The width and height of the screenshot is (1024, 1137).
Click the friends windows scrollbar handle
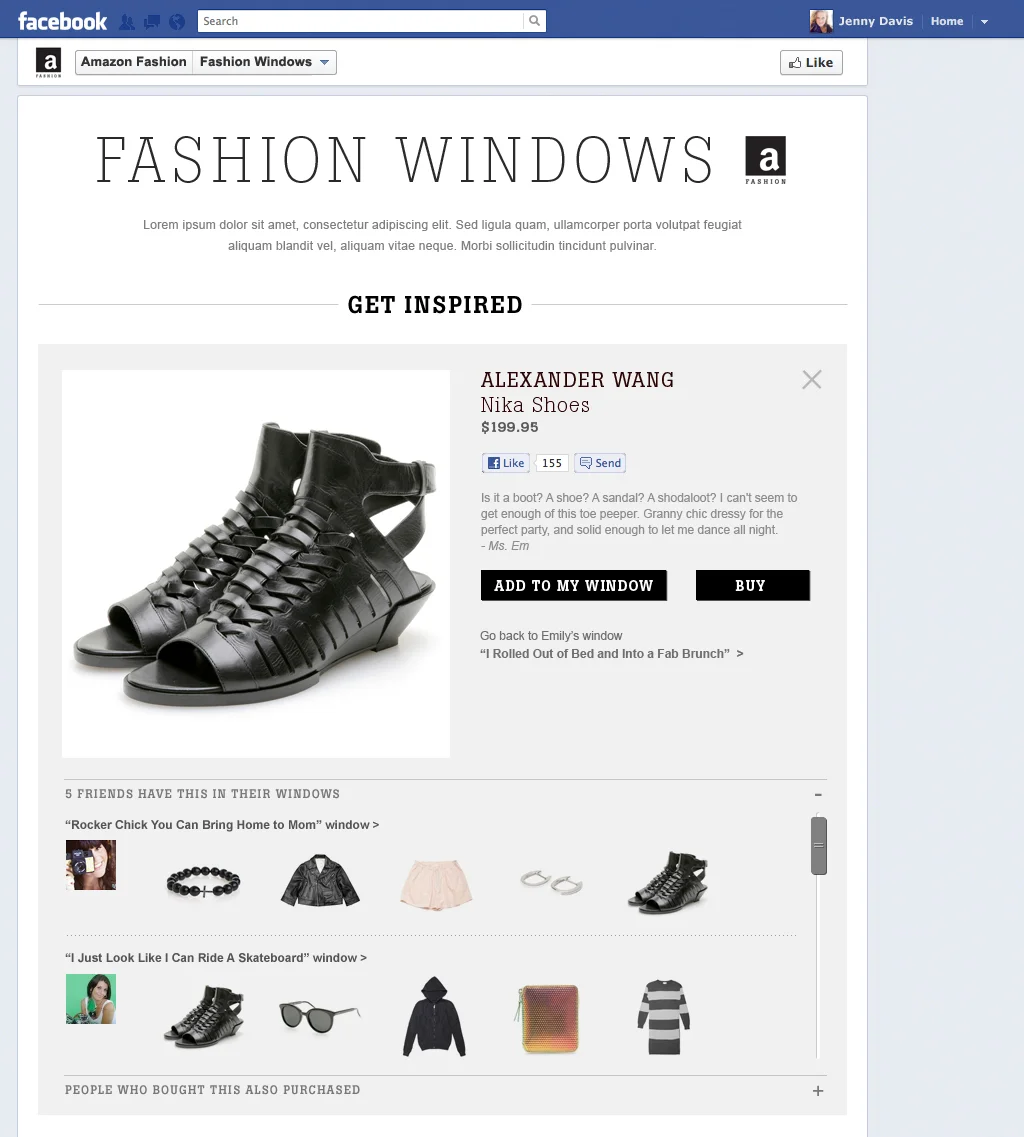(x=819, y=845)
